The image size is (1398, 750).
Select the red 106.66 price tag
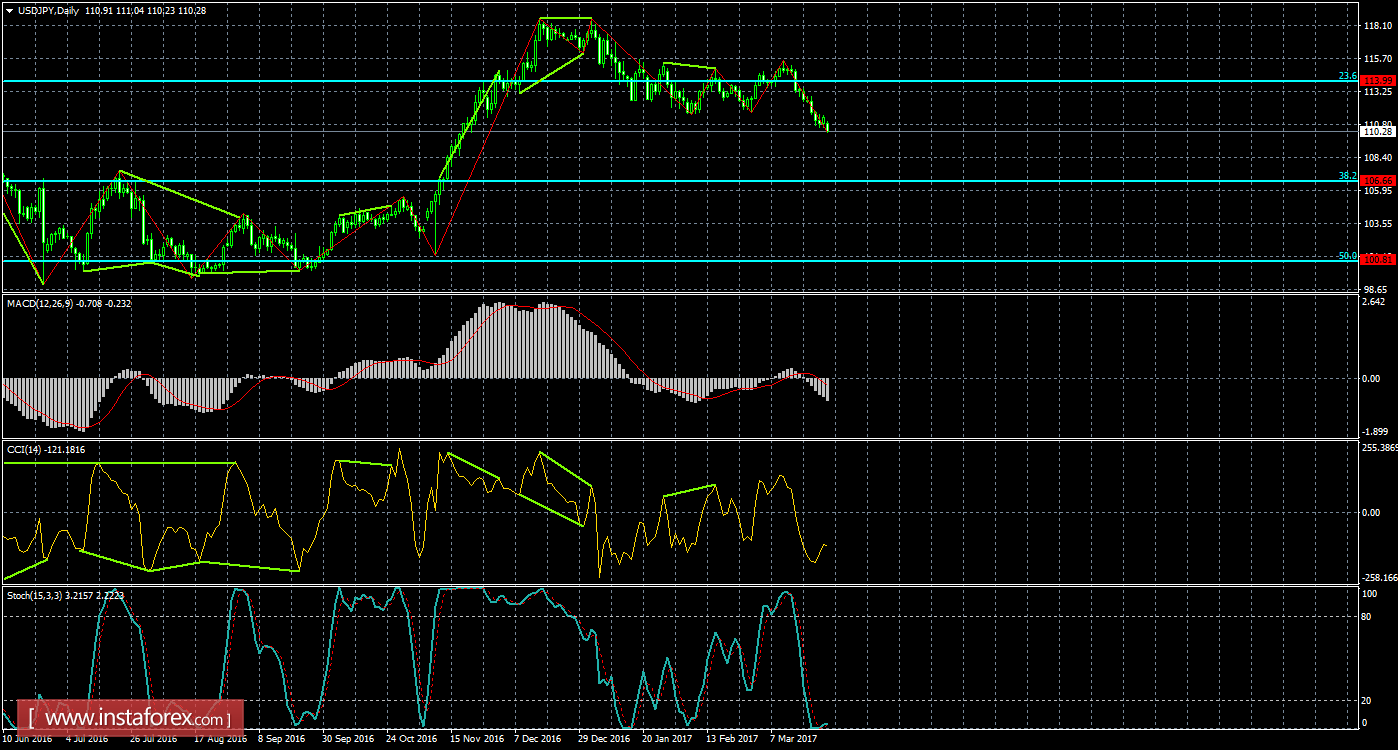(x=1378, y=181)
